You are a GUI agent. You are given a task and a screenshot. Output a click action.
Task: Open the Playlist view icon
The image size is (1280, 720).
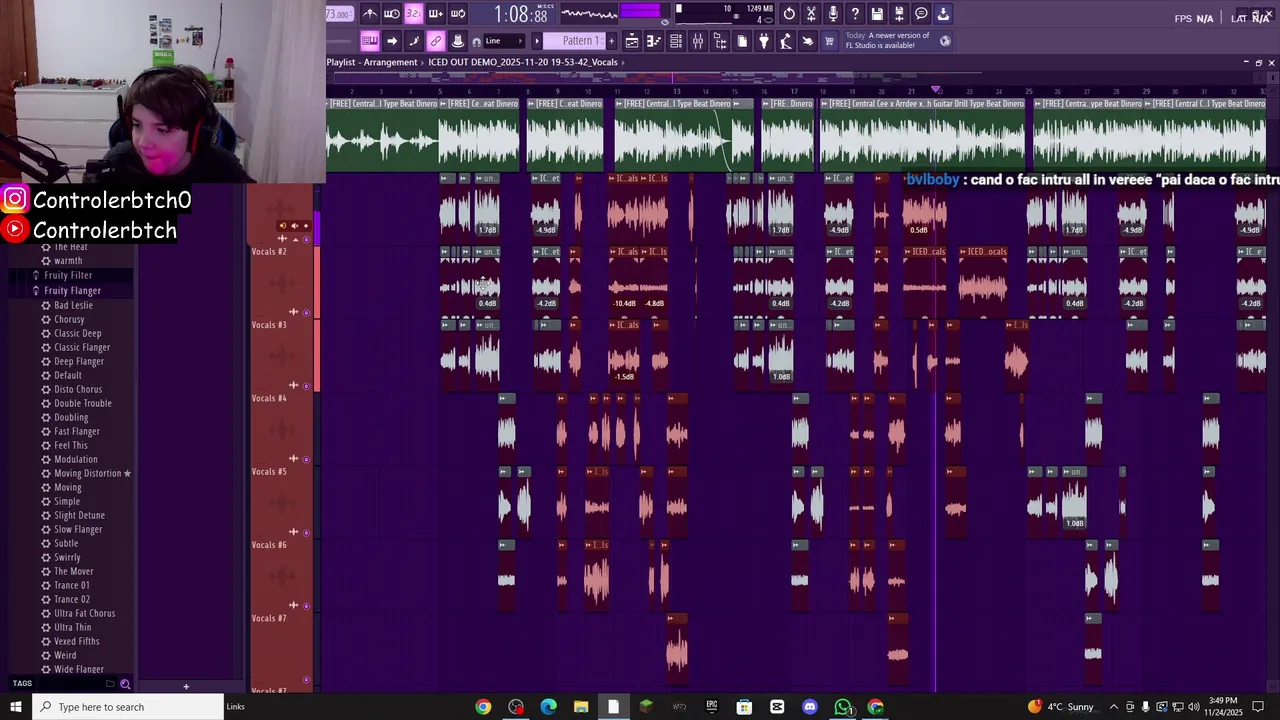tap(632, 41)
